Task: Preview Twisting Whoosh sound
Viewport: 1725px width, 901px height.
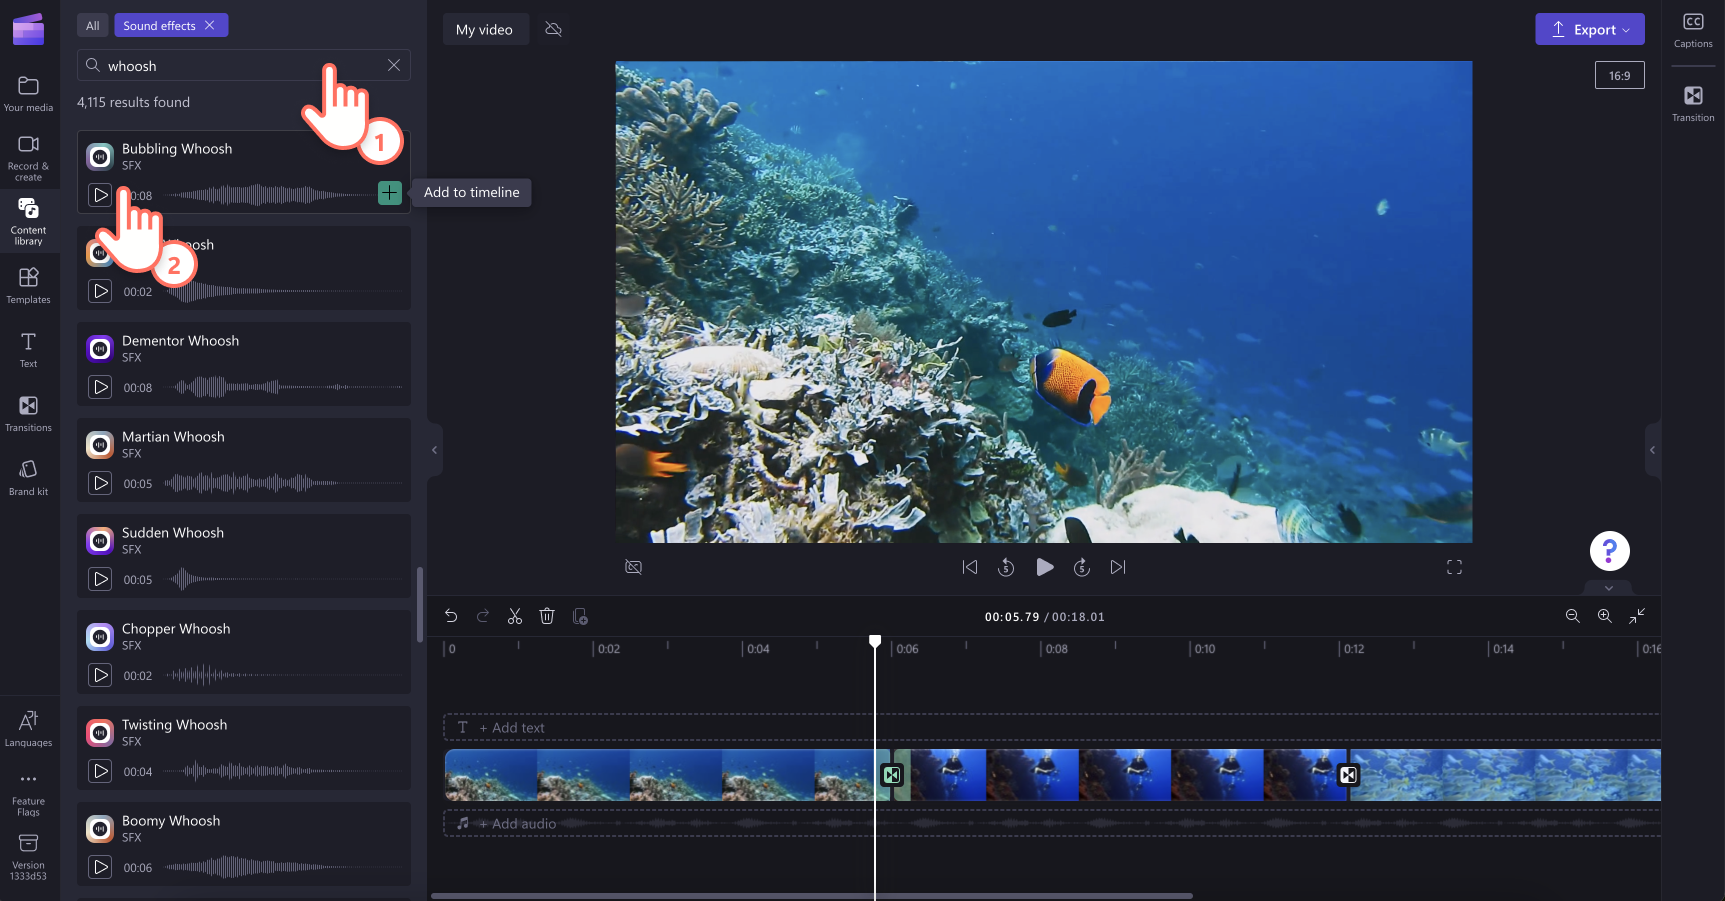Action: click(100, 771)
